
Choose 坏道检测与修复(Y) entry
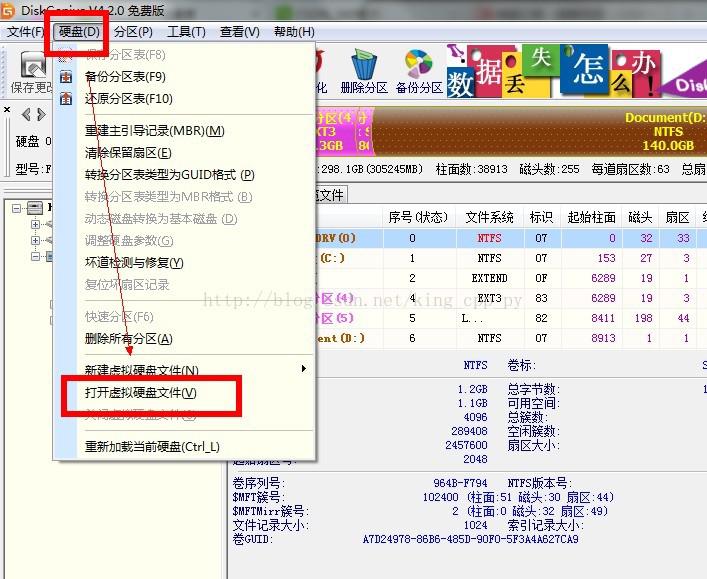[x=134, y=262]
